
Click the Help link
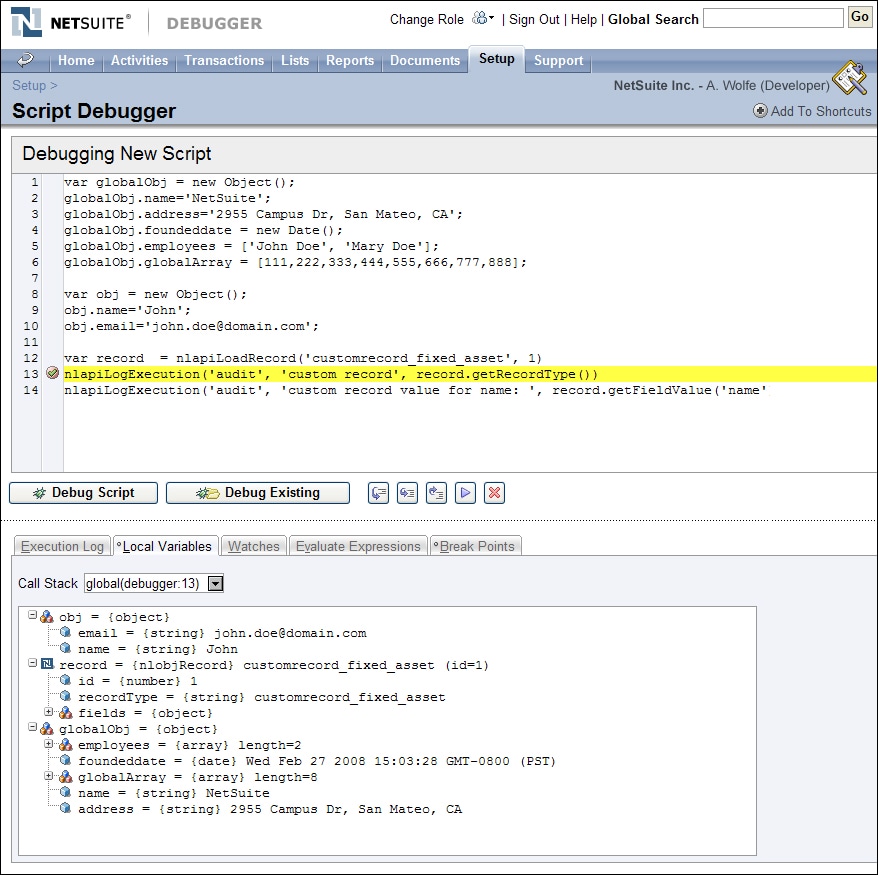click(583, 20)
